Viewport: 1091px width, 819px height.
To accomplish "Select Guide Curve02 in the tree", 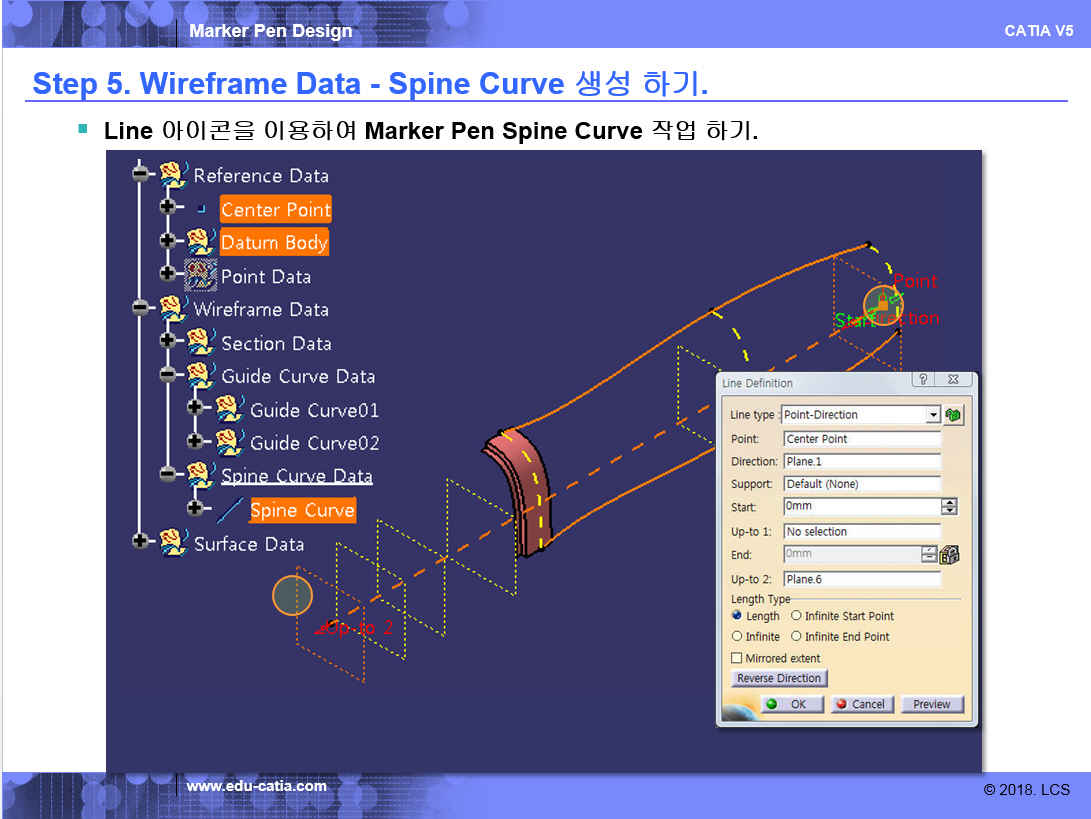I will 314,443.
